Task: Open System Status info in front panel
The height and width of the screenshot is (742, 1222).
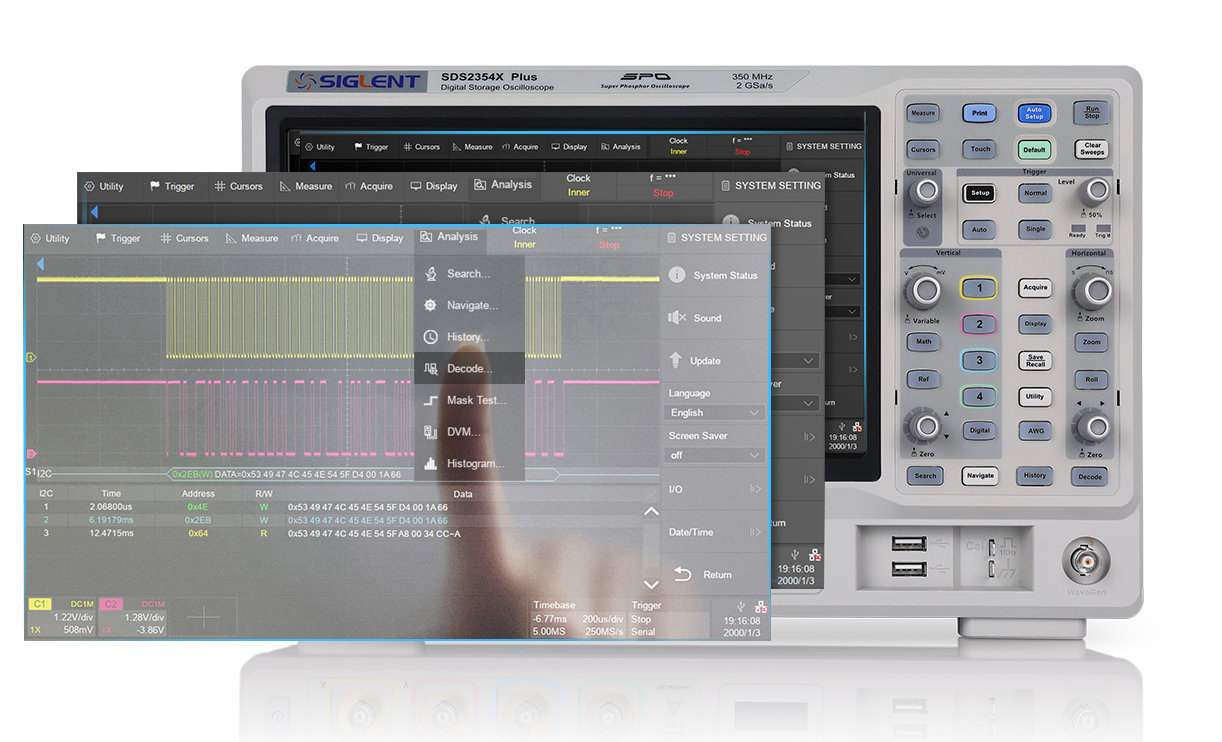Action: click(714, 275)
